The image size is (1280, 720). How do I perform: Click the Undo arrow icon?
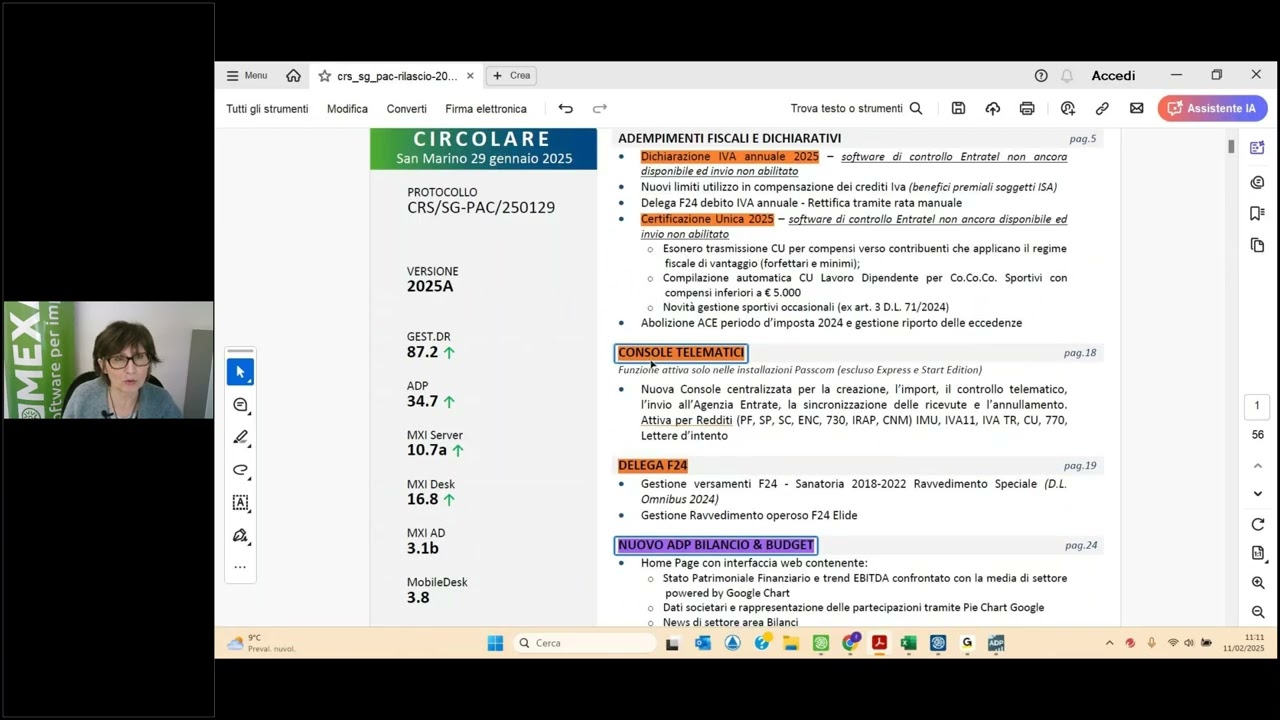[566, 109]
